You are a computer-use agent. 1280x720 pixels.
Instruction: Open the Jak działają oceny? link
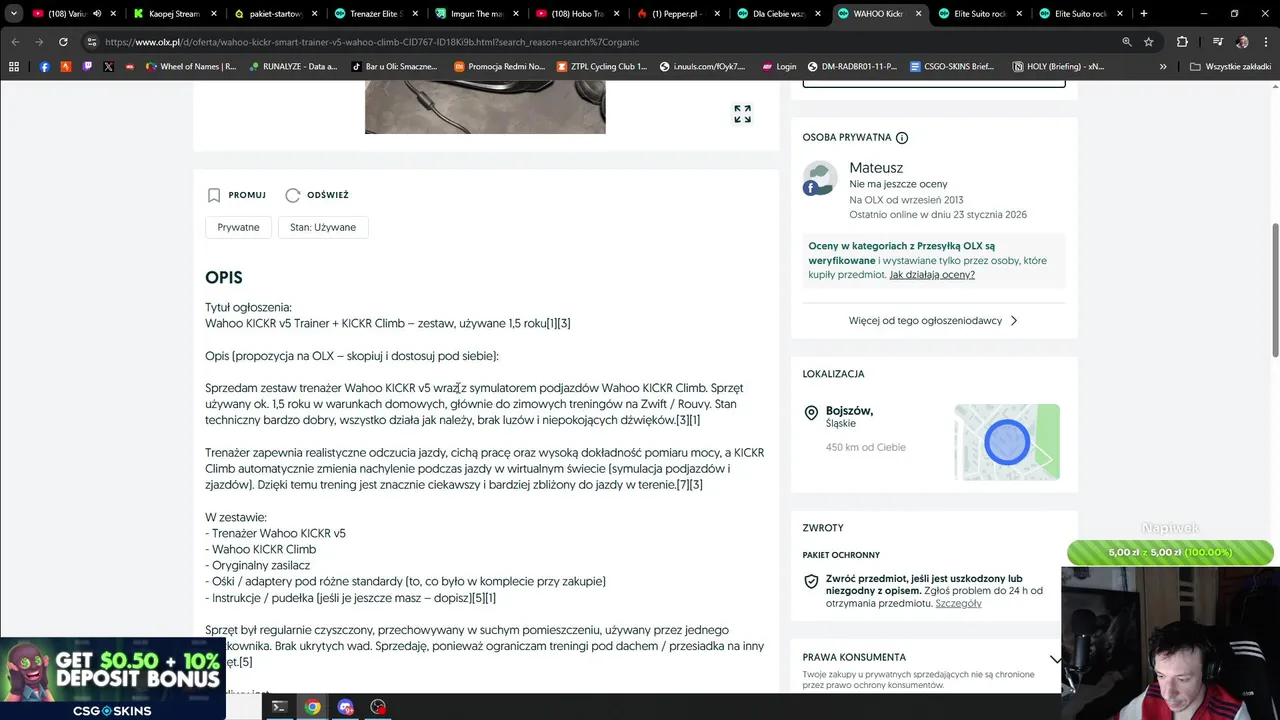[x=932, y=274]
